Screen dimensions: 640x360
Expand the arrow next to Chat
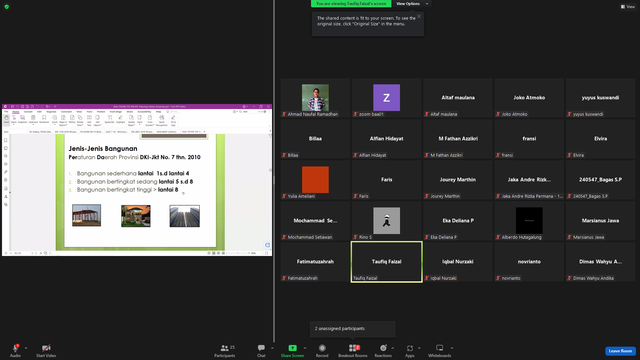pyautogui.click(x=272, y=348)
